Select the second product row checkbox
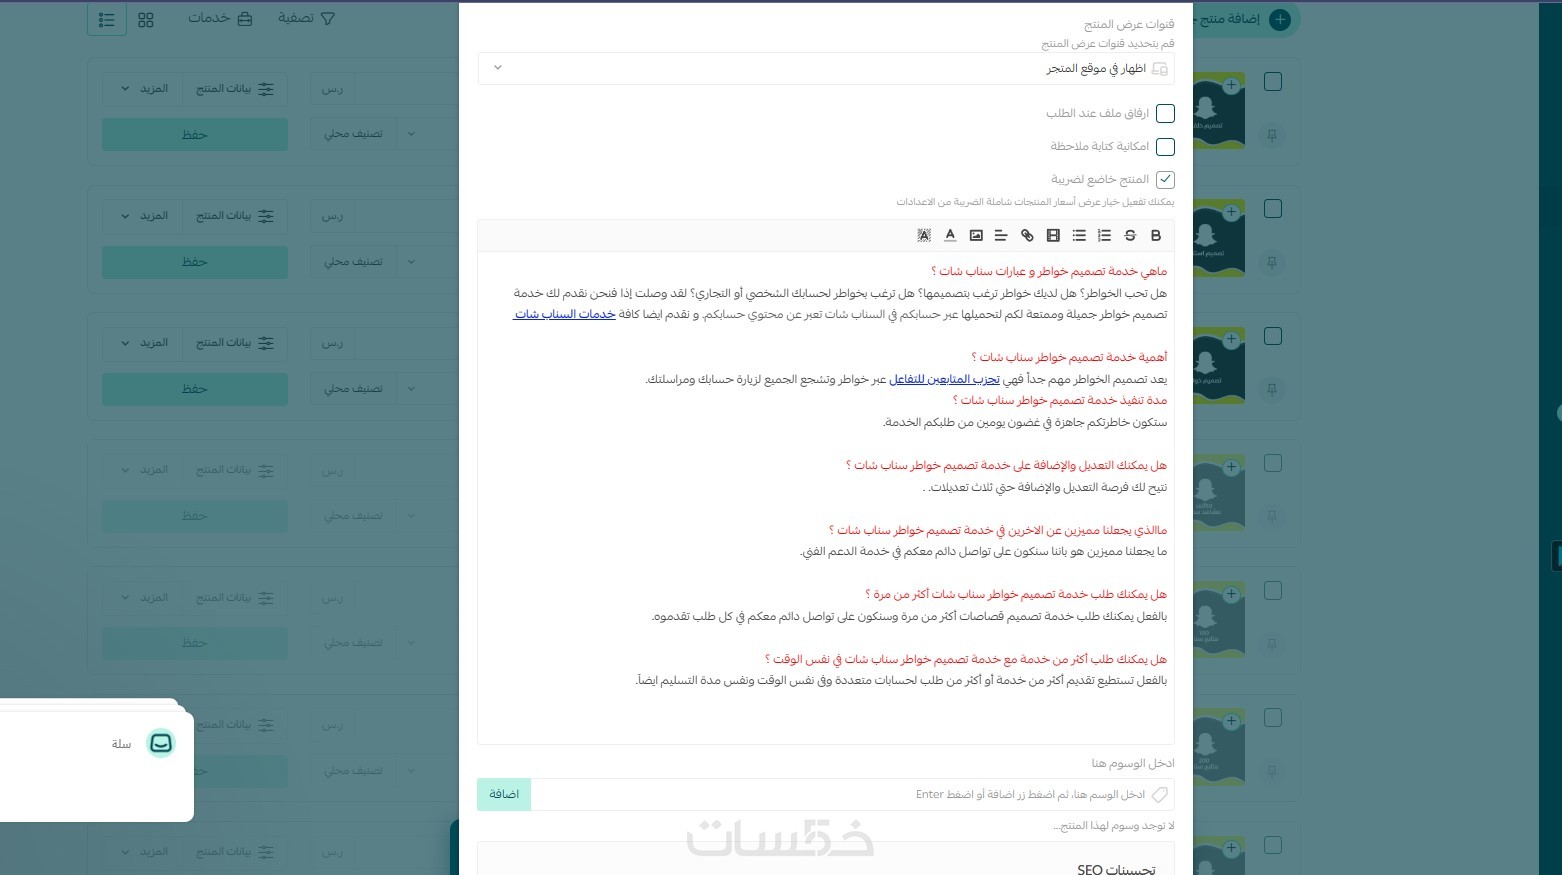Viewport: 1562px width, 875px height. [x=1273, y=209]
